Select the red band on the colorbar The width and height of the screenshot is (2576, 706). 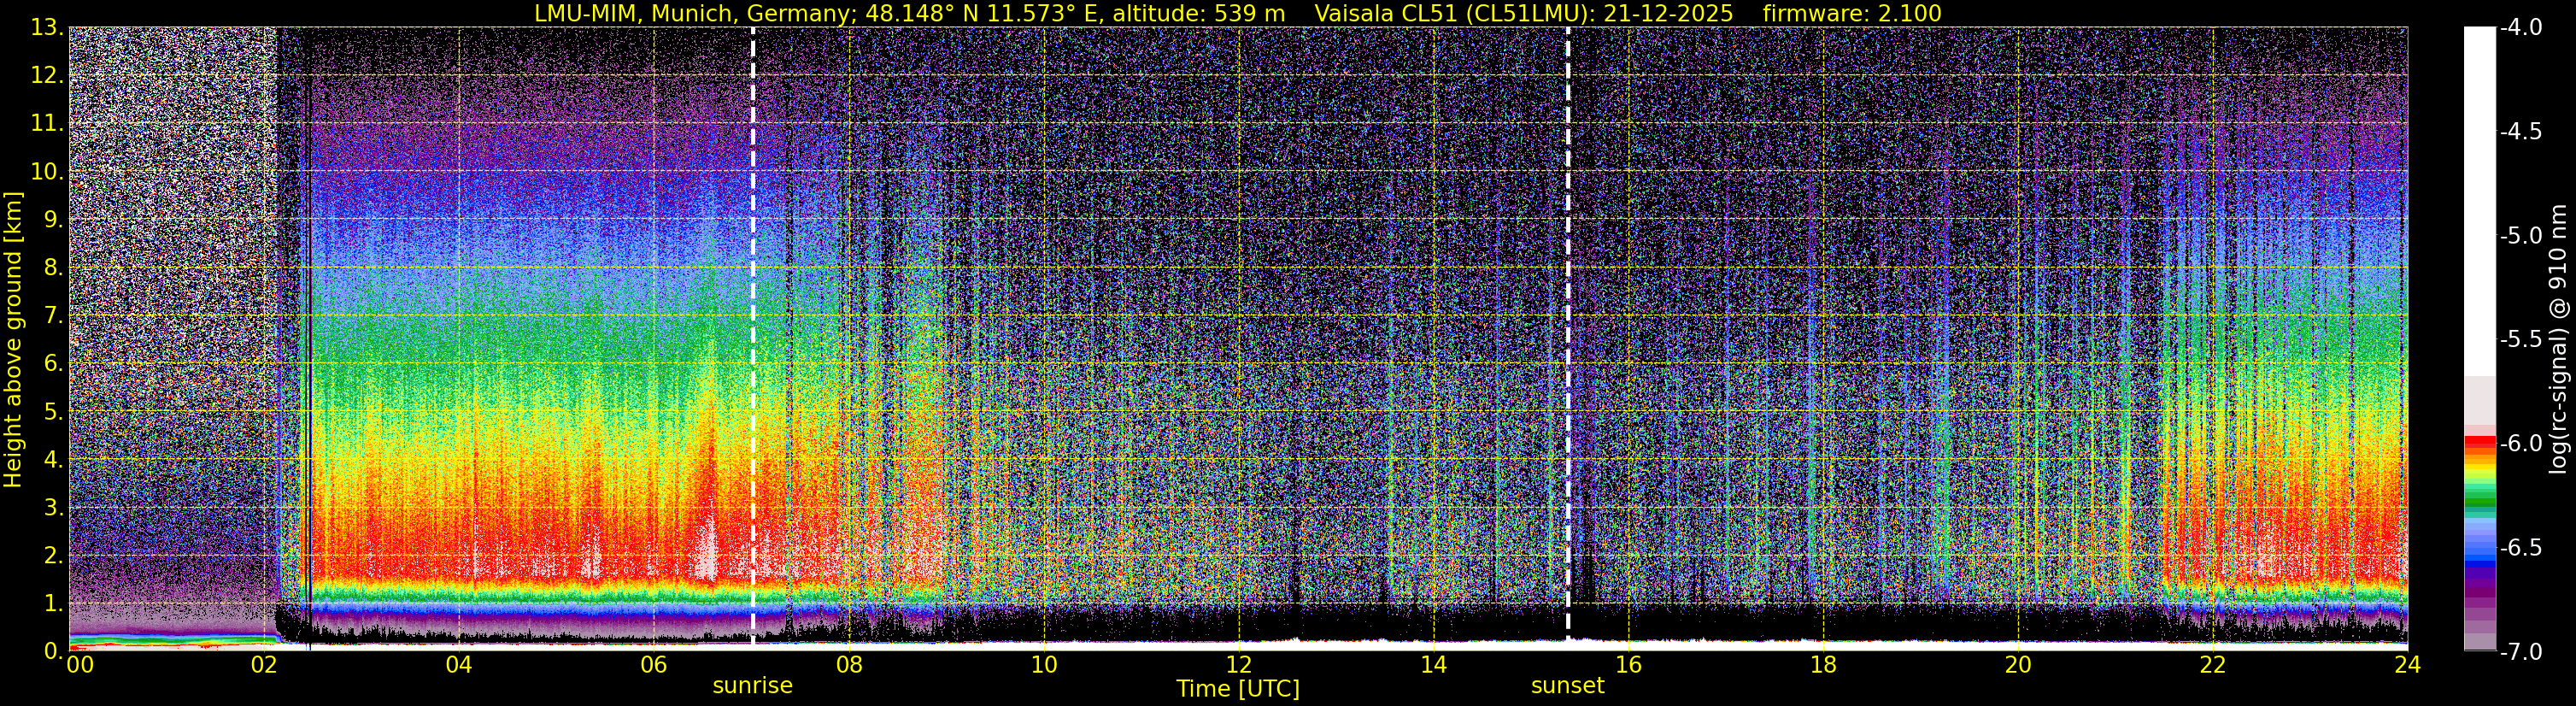click(x=2479, y=441)
